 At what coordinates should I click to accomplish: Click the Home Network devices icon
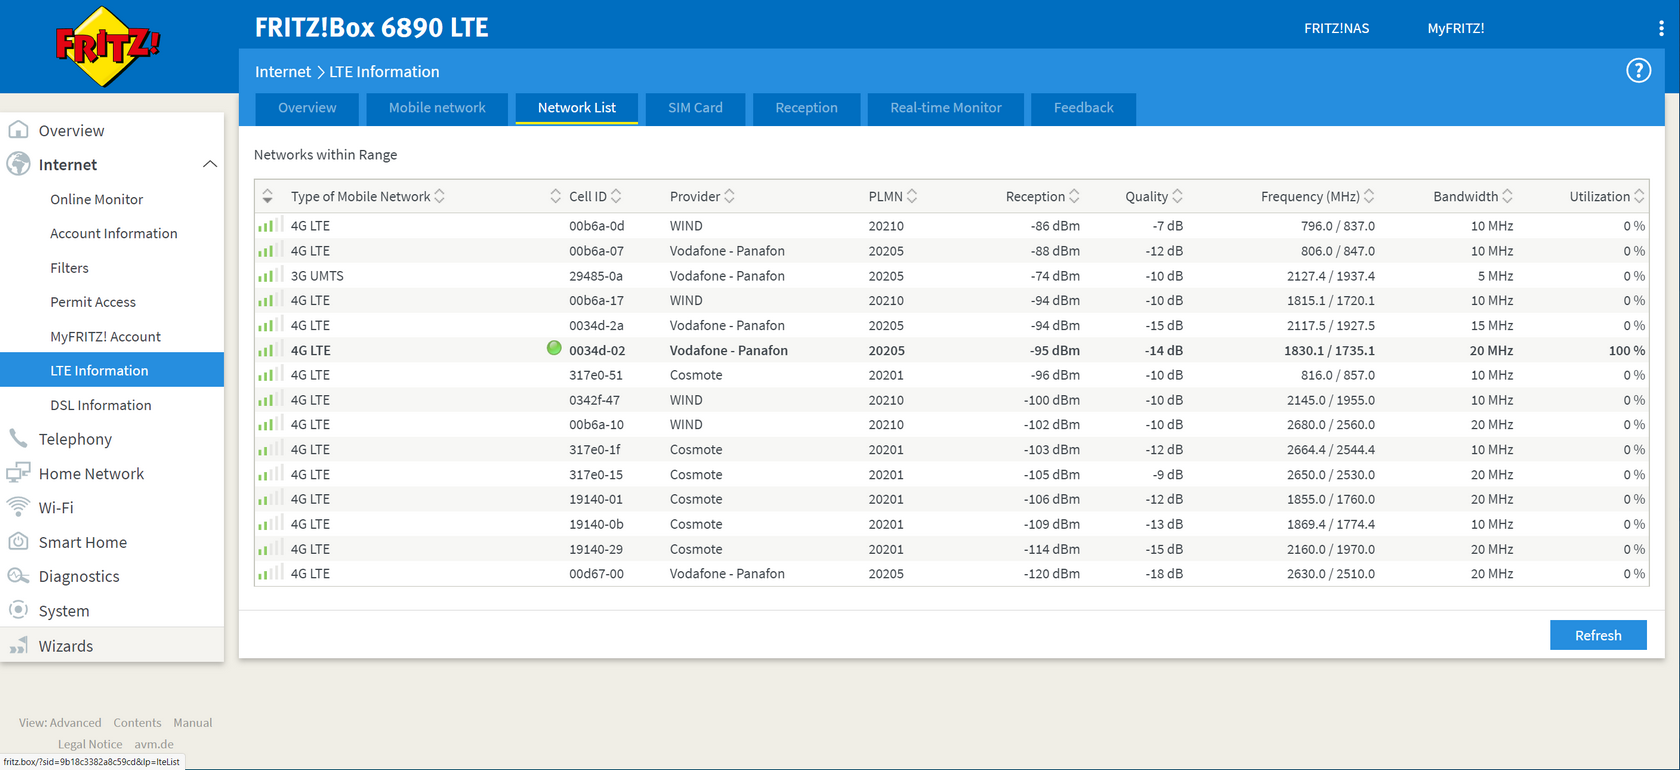coord(18,473)
